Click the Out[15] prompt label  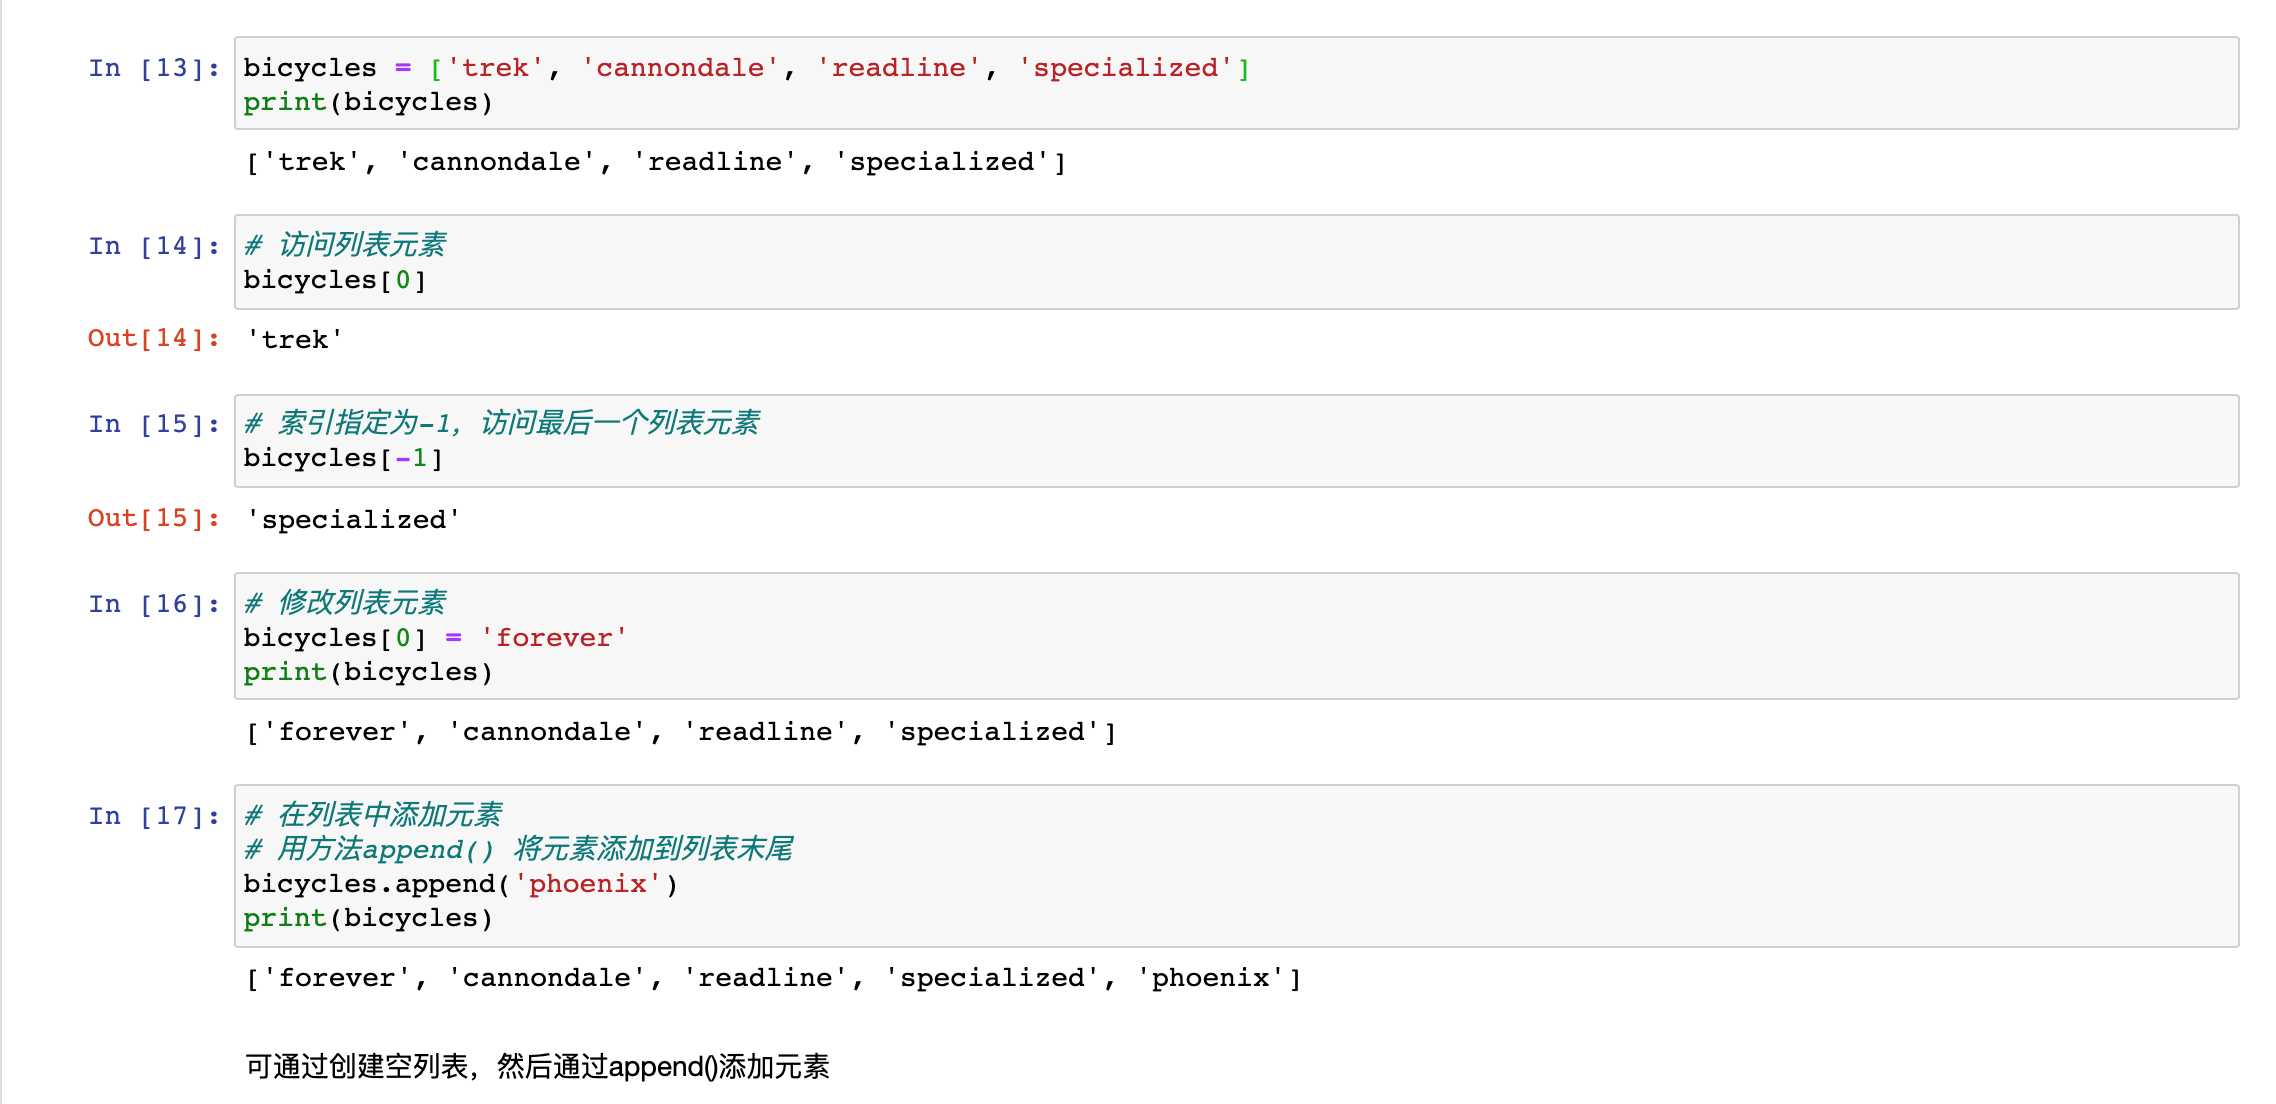tap(154, 518)
